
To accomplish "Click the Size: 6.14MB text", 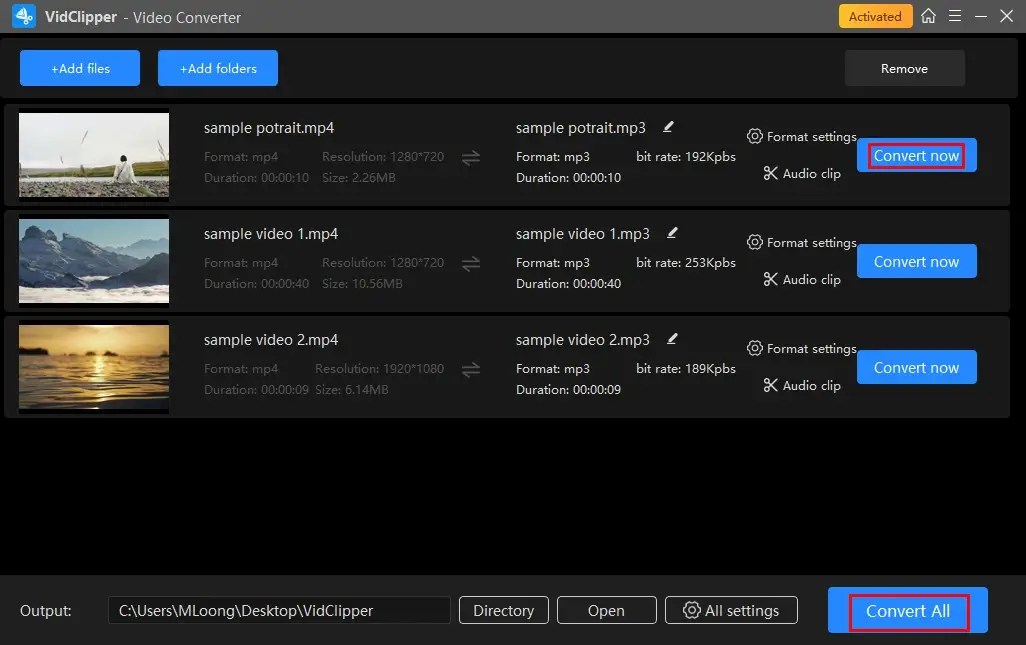I will tap(351, 389).
